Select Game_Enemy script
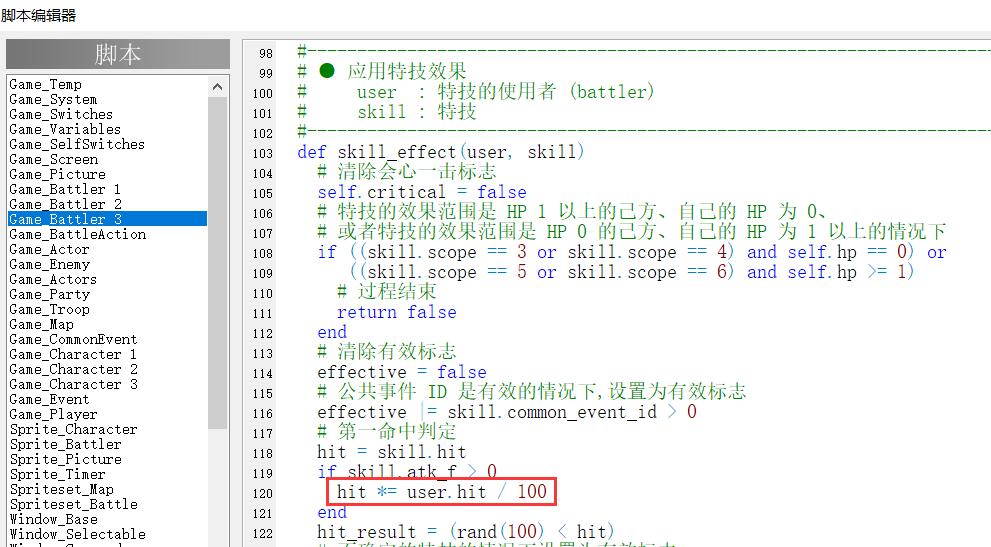Image resolution: width=991 pixels, height=547 pixels. 50,264
